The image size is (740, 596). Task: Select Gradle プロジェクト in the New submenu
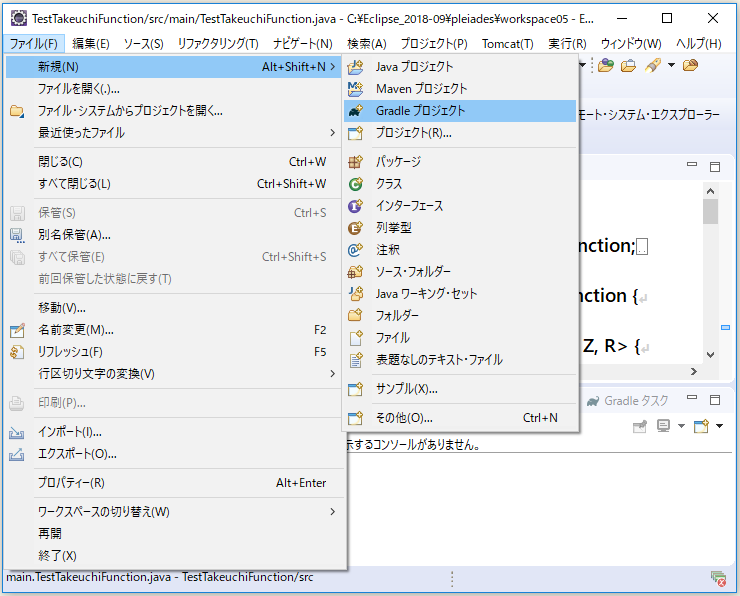coord(460,111)
